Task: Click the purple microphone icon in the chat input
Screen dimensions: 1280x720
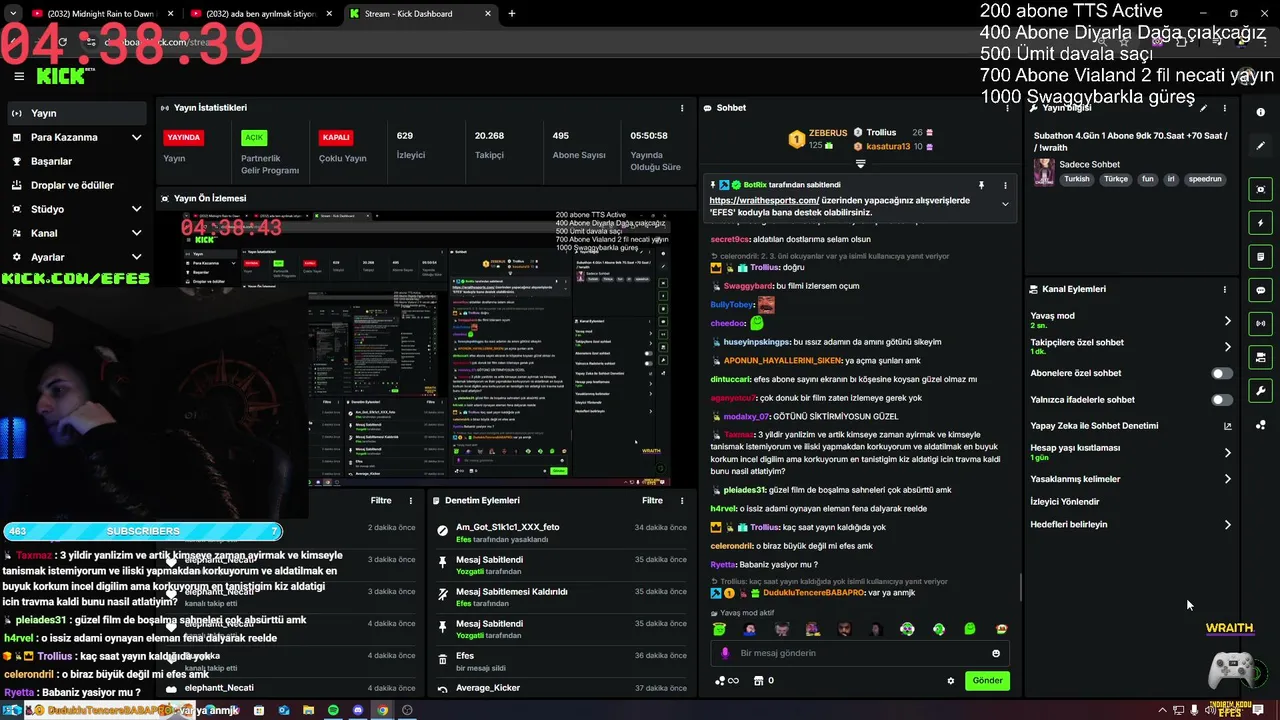Action: point(725,653)
